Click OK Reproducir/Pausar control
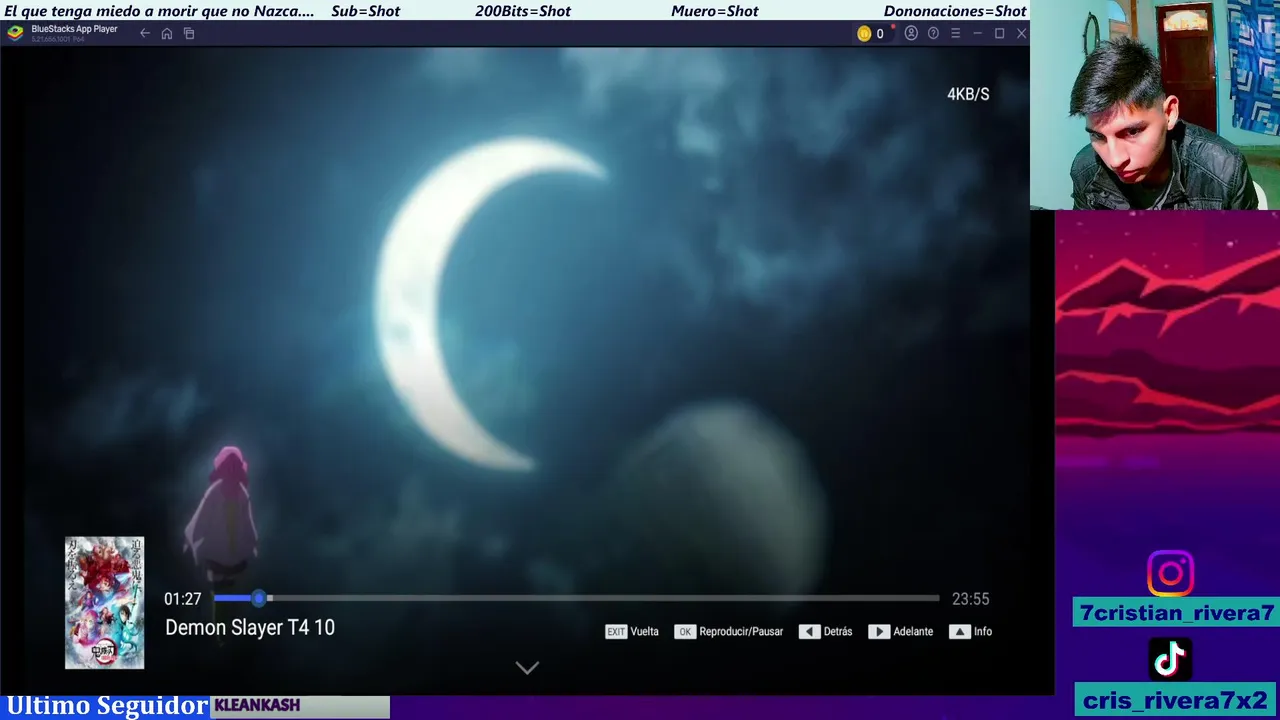 click(x=729, y=631)
